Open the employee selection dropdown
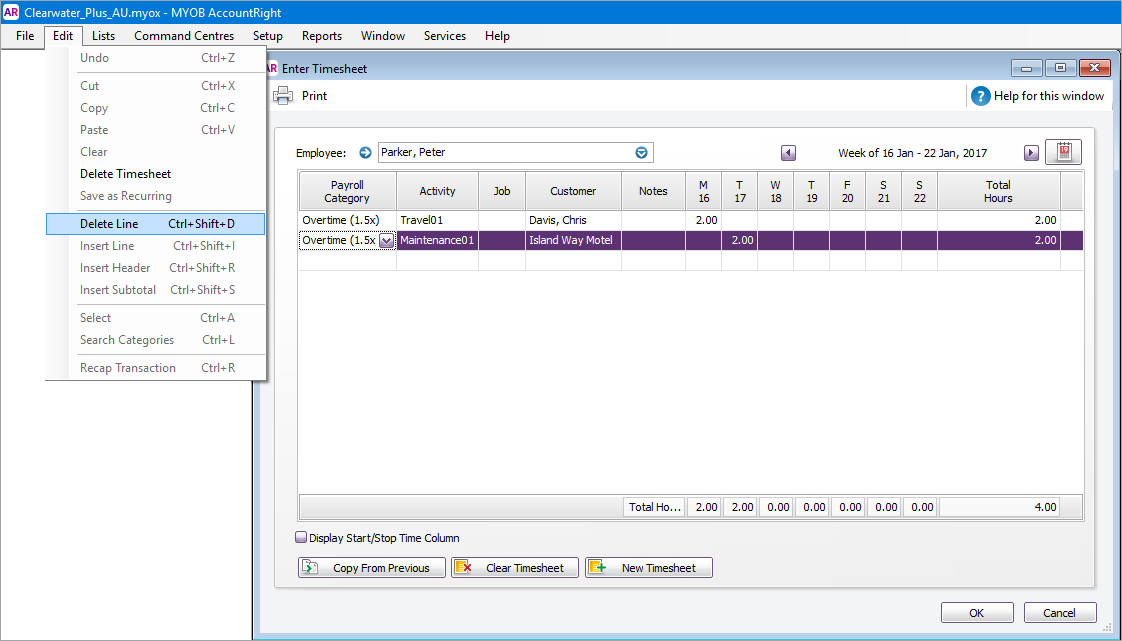The width and height of the screenshot is (1122, 641). click(641, 152)
